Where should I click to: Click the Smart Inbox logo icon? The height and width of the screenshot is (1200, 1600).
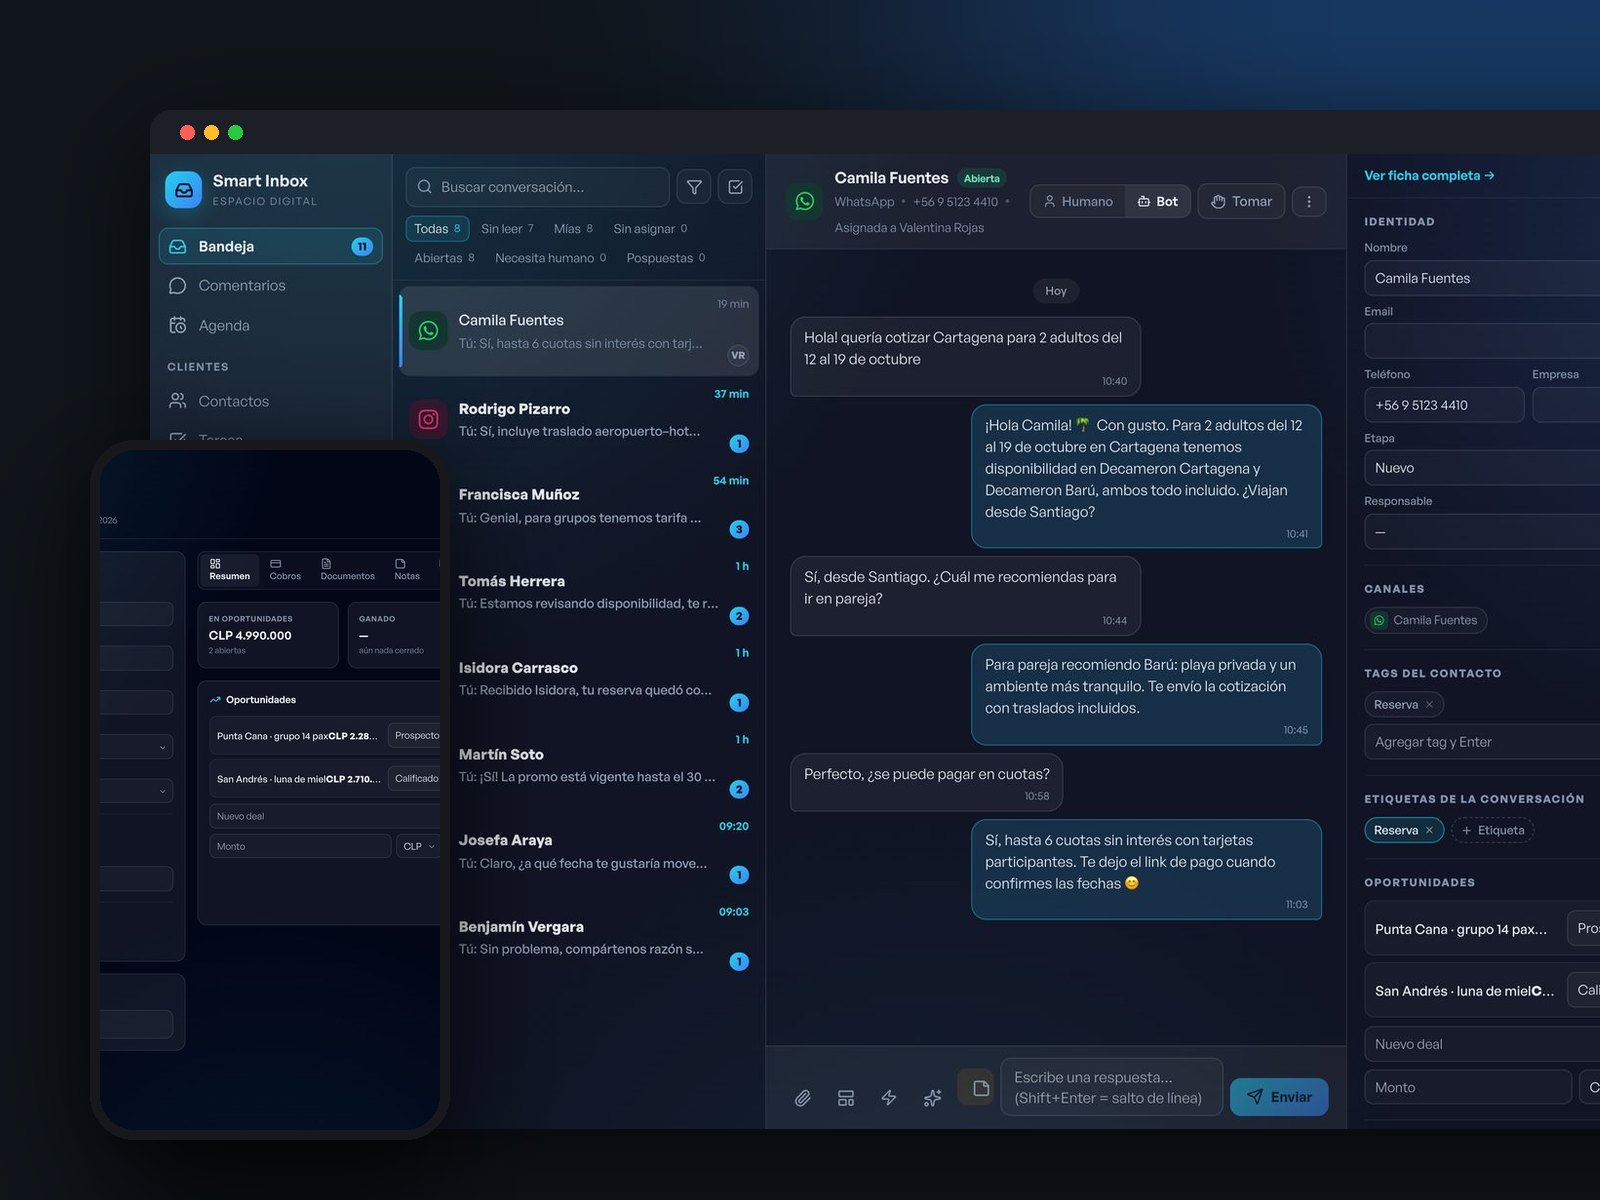tap(183, 190)
